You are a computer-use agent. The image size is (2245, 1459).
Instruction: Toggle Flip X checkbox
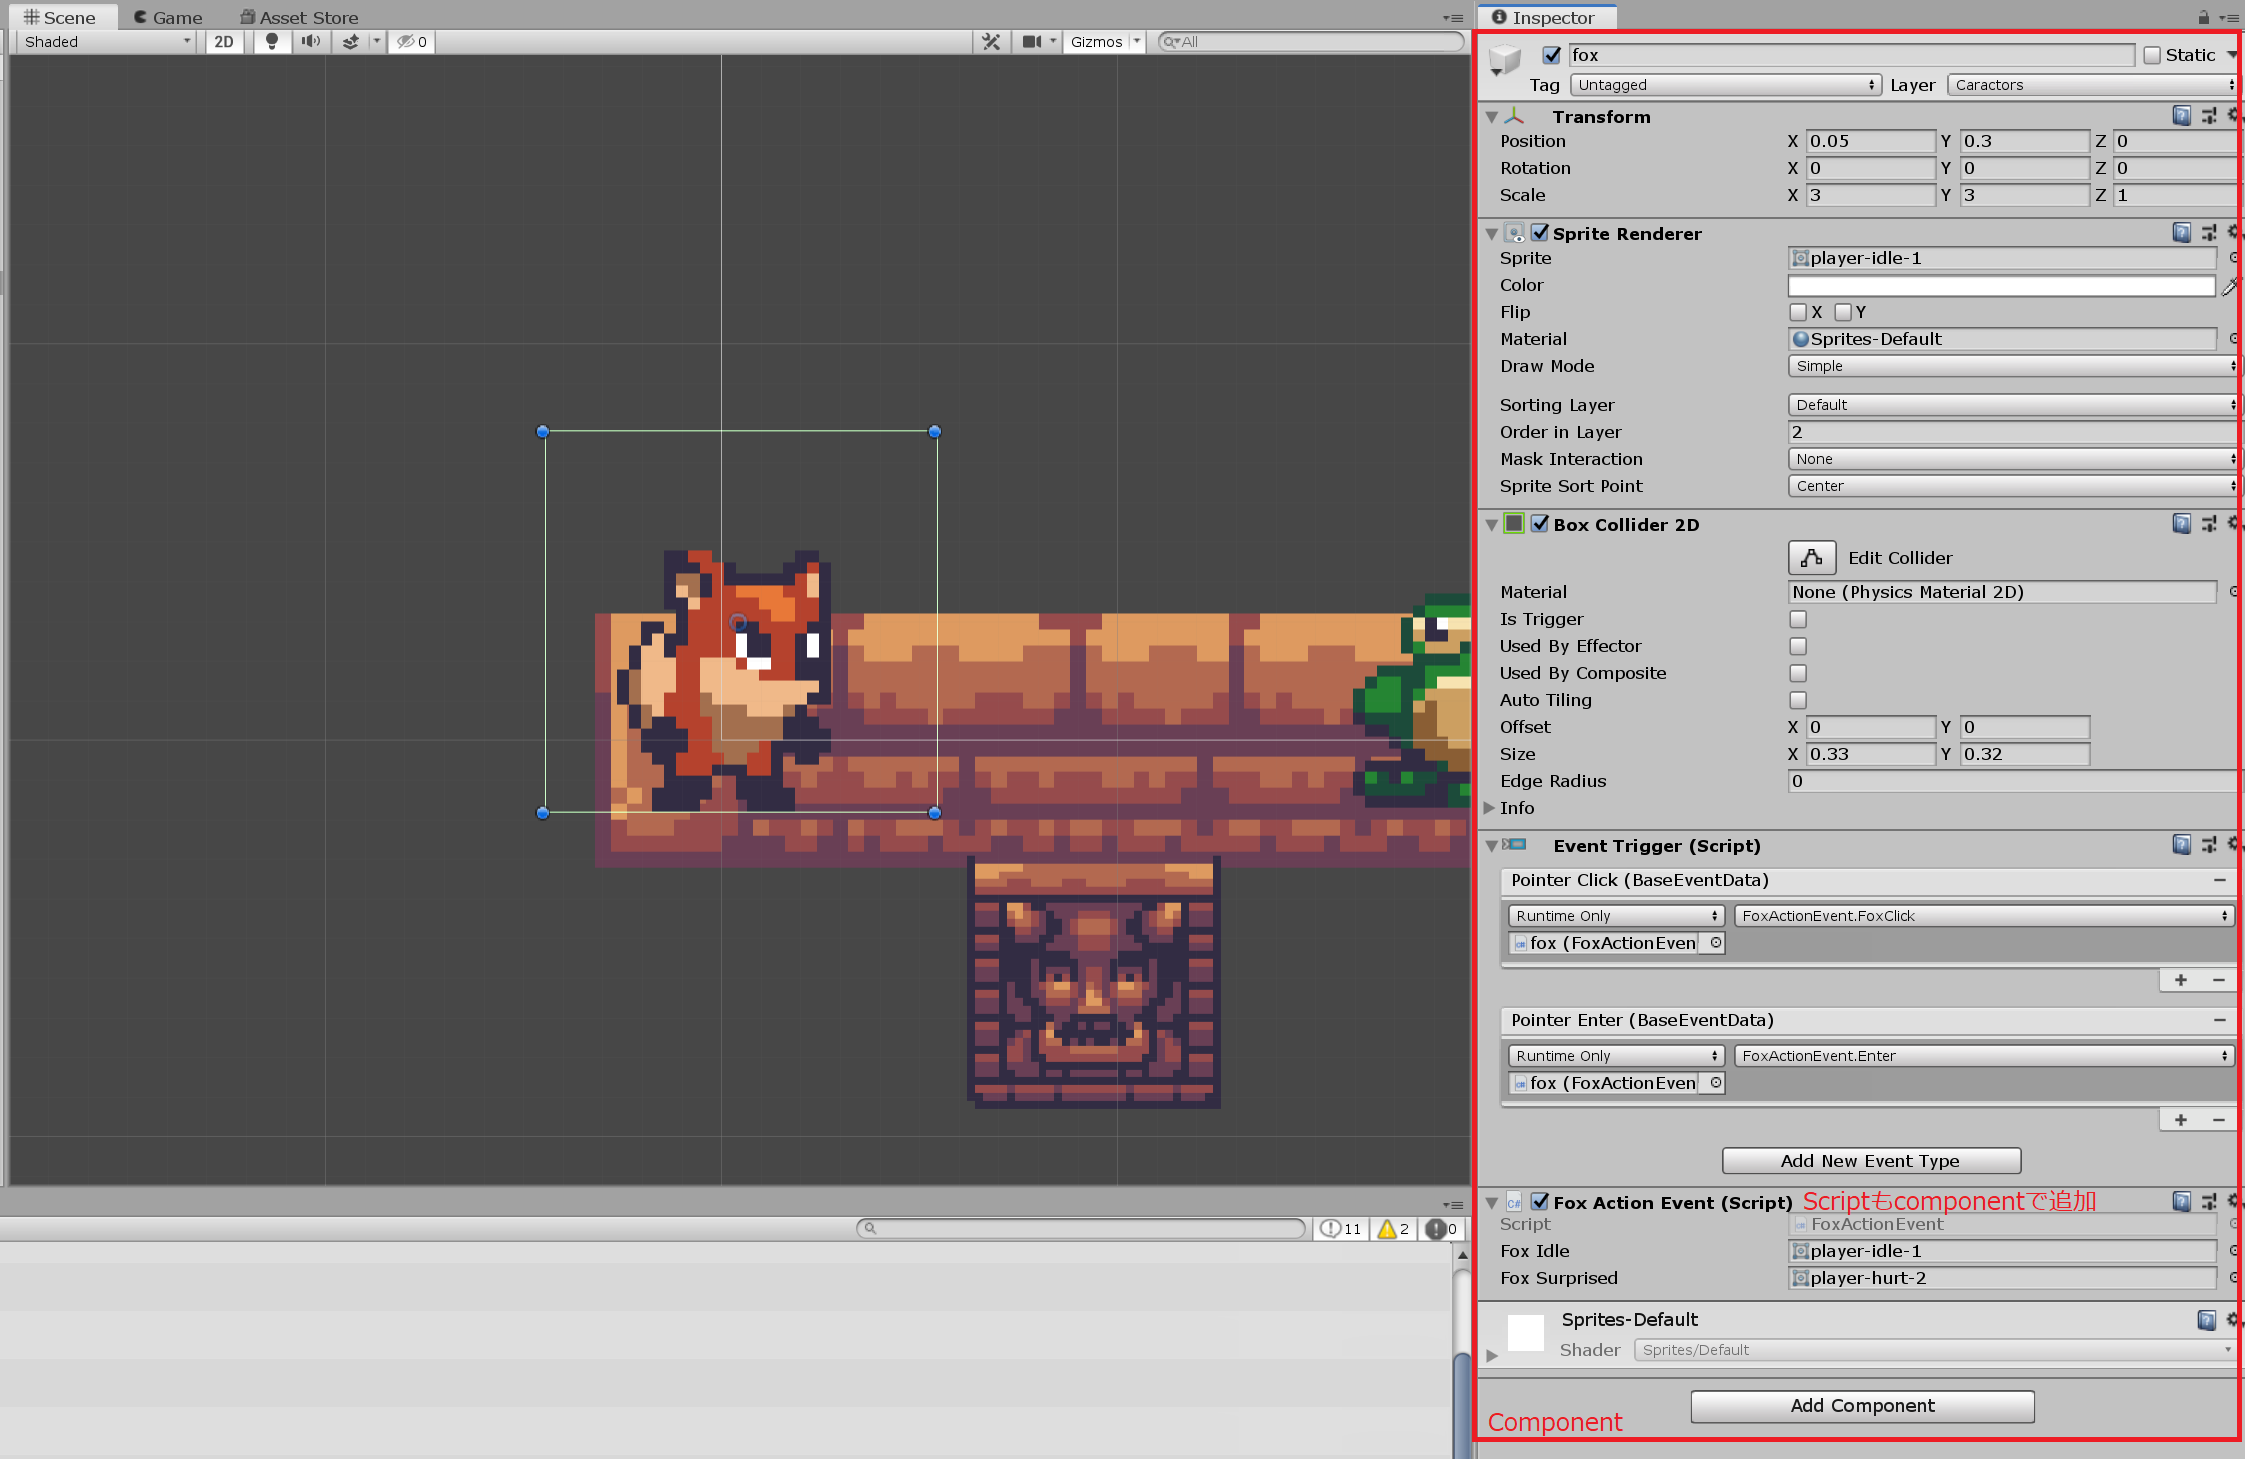(x=1798, y=312)
